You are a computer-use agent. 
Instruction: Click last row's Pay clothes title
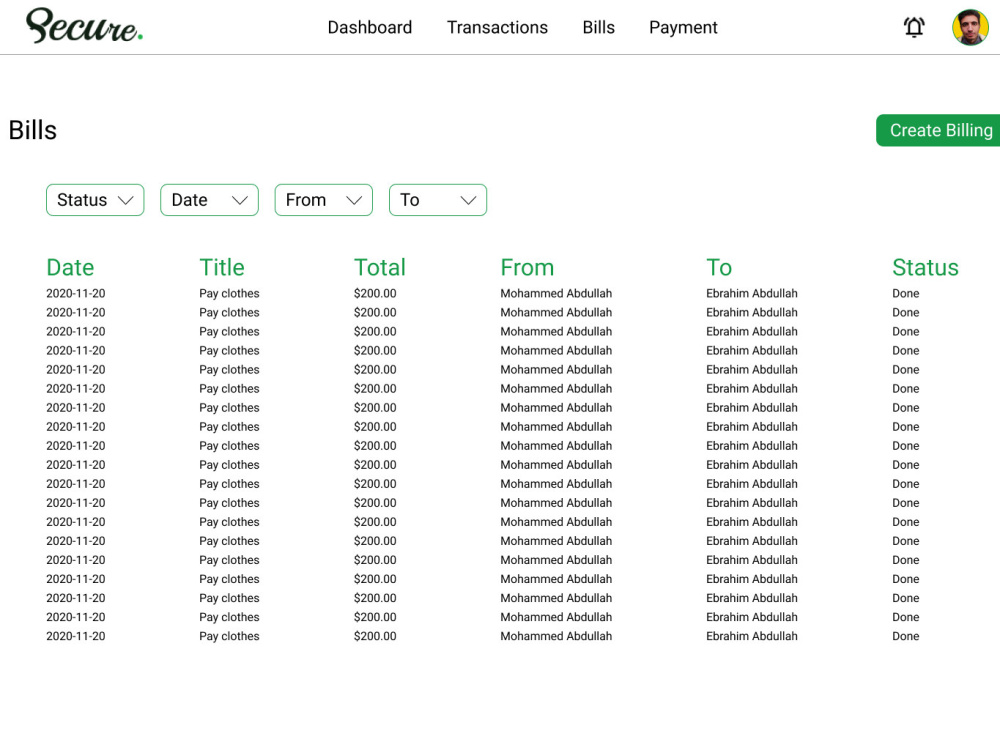[229, 636]
